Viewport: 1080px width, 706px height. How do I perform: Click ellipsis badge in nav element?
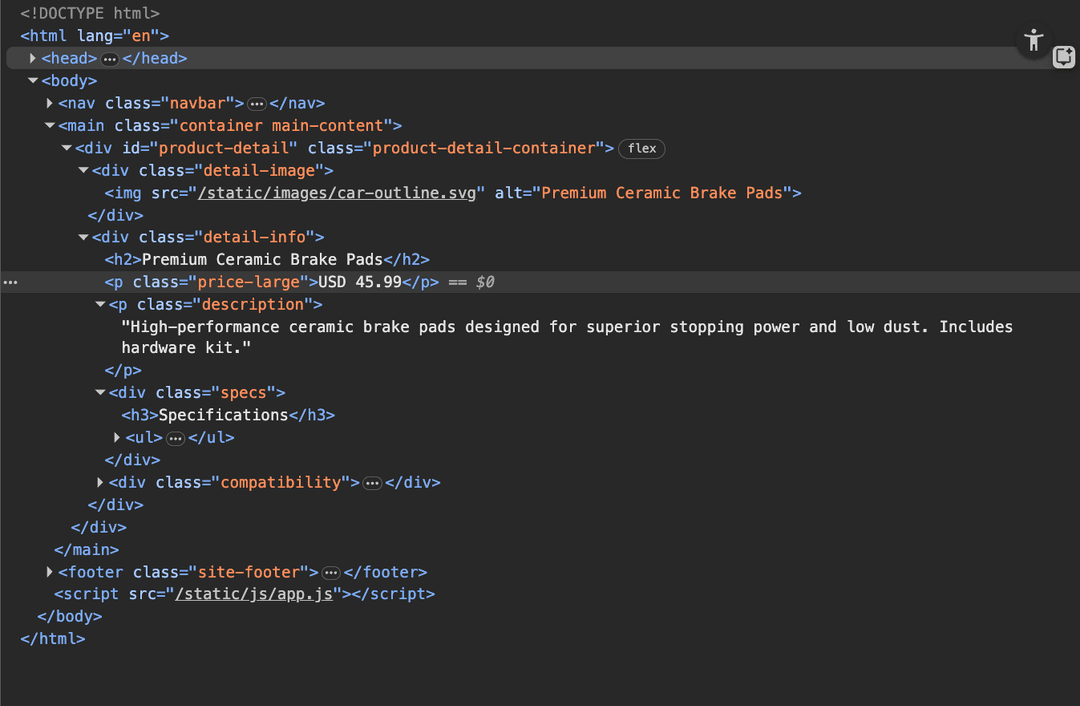coord(257,104)
